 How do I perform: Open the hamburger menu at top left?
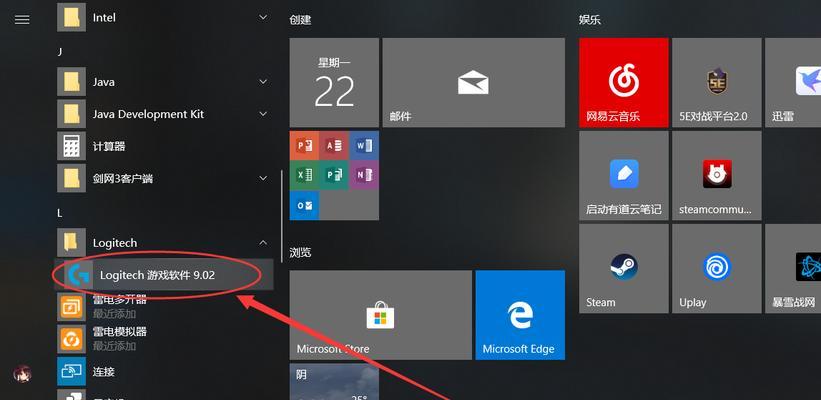coord(22,20)
